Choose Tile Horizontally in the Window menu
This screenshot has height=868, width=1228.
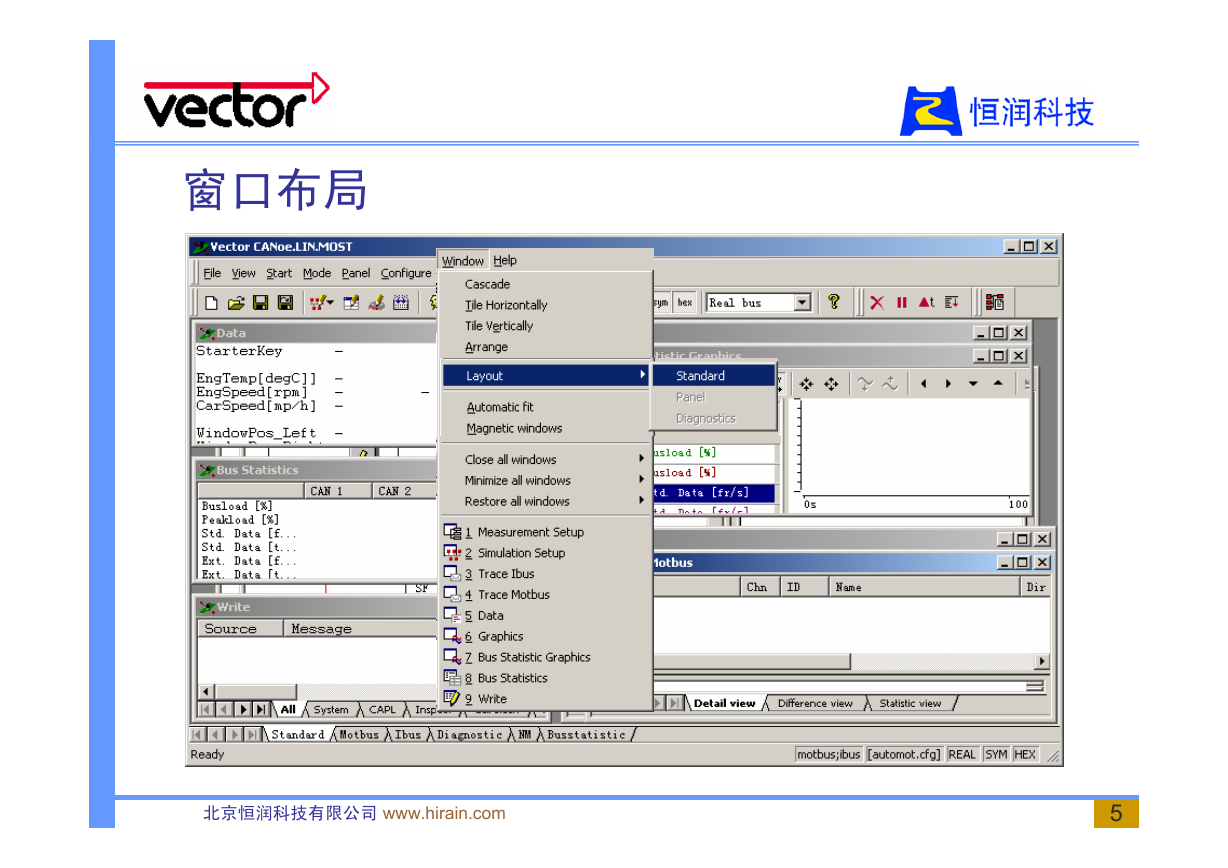[x=547, y=305]
